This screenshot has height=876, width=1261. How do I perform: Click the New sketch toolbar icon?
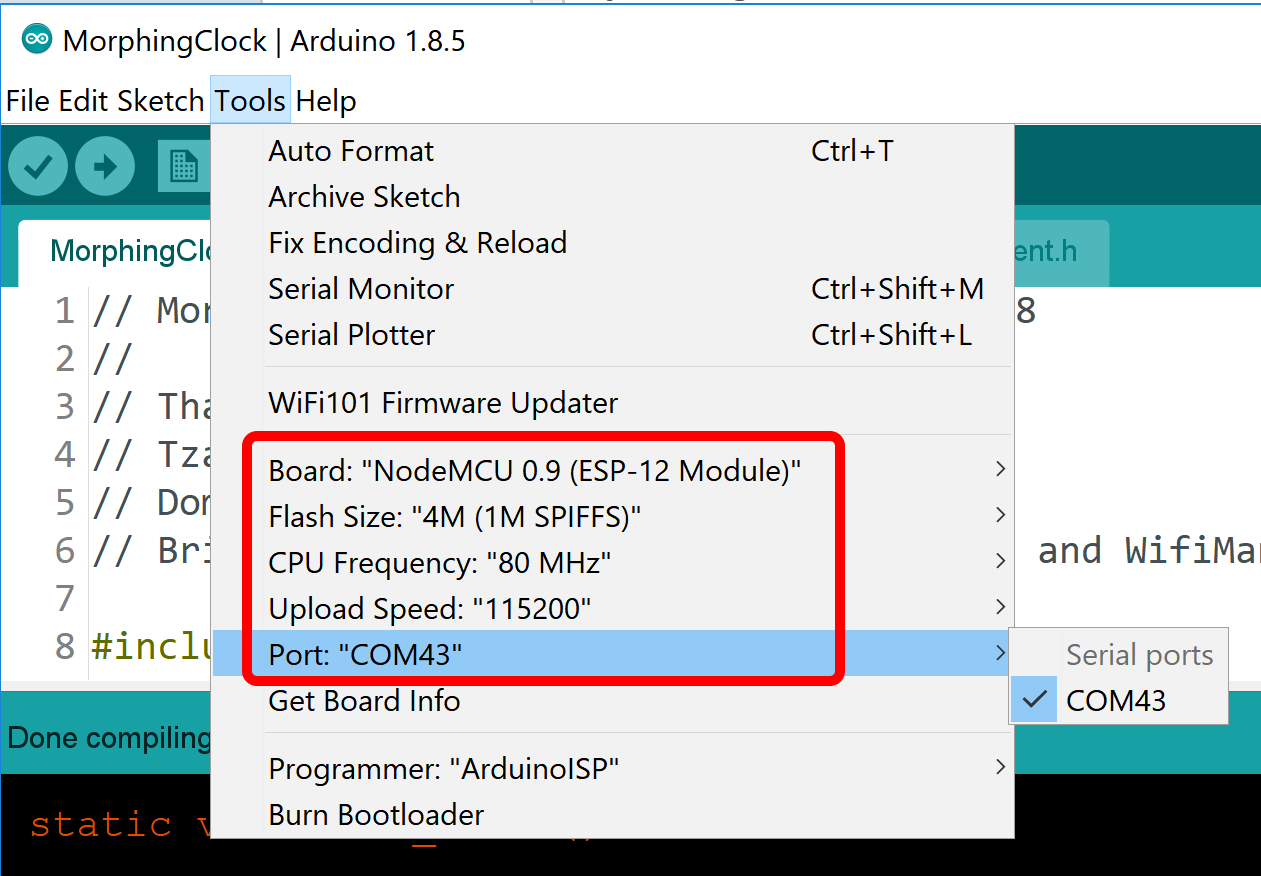pyautogui.click(x=183, y=166)
